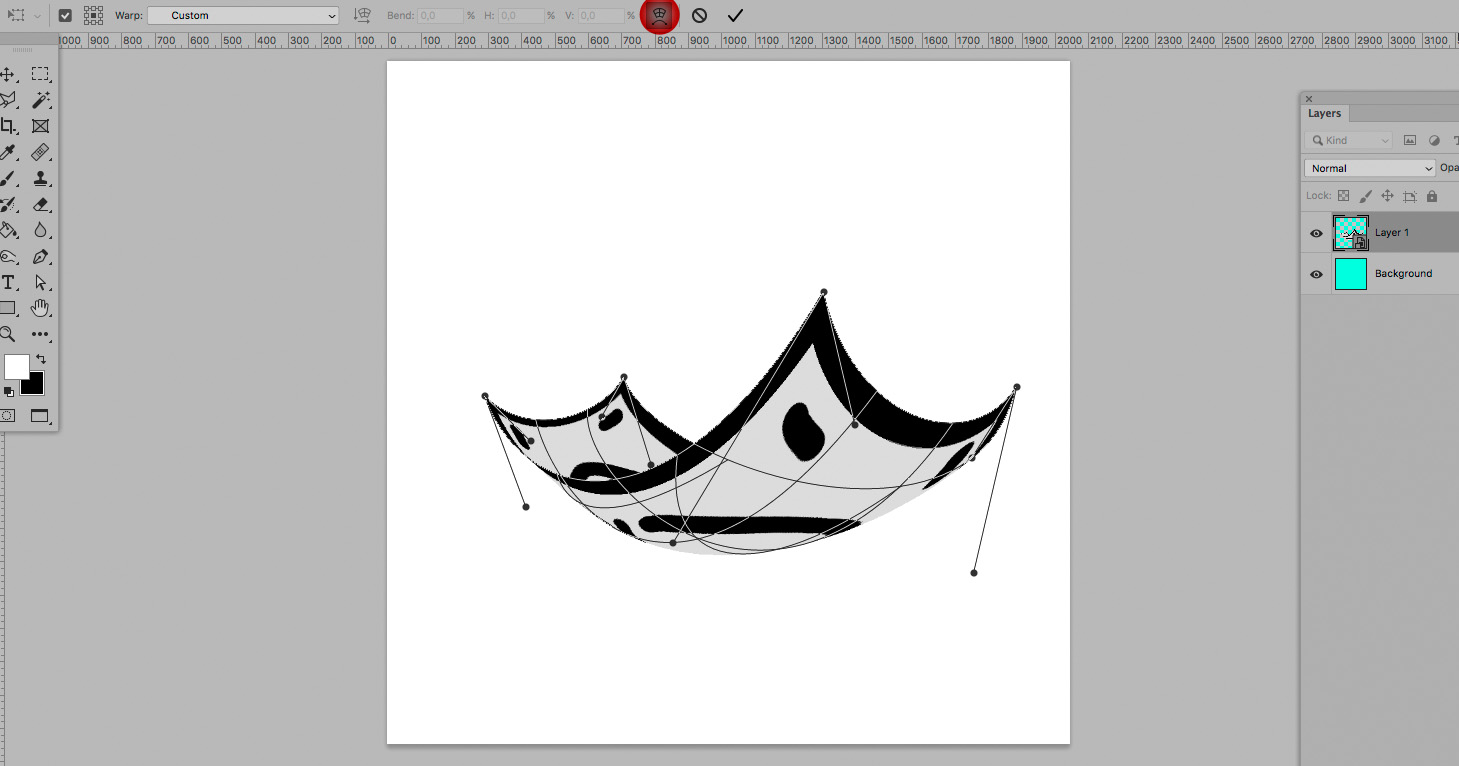Select the Type tool
Screen dimensions: 1459x766
[7, 282]
